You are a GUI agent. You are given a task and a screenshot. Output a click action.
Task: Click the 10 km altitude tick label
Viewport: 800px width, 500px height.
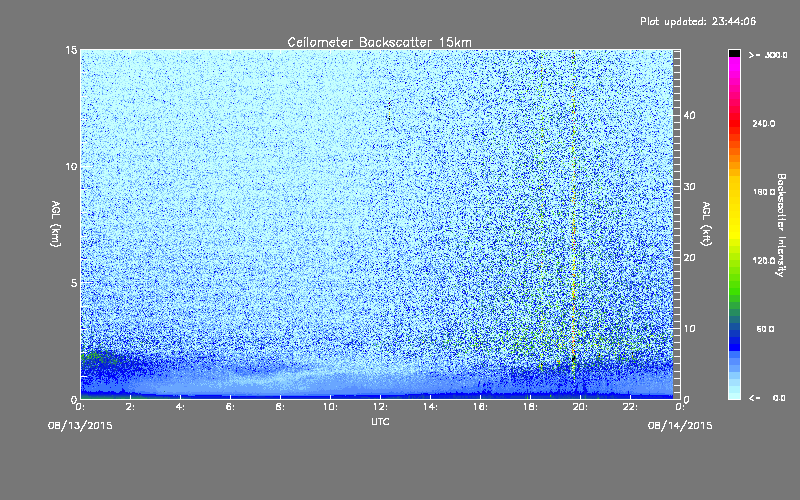coord(71,167)
